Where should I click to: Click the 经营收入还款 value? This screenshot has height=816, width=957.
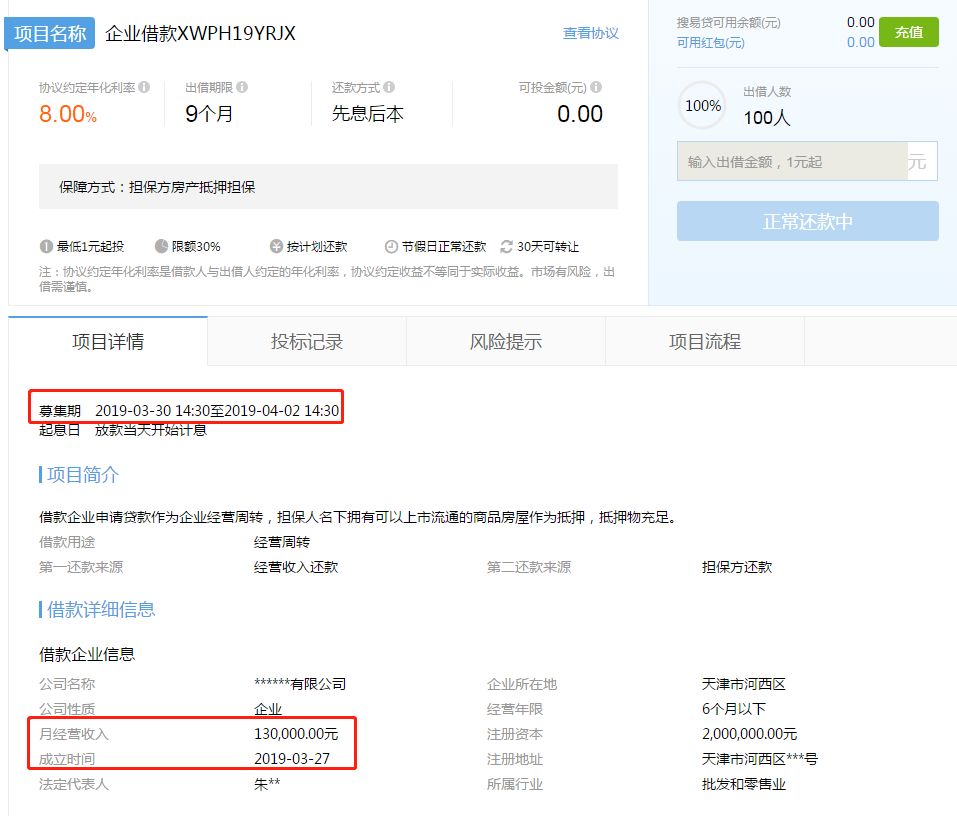point(296,567)
